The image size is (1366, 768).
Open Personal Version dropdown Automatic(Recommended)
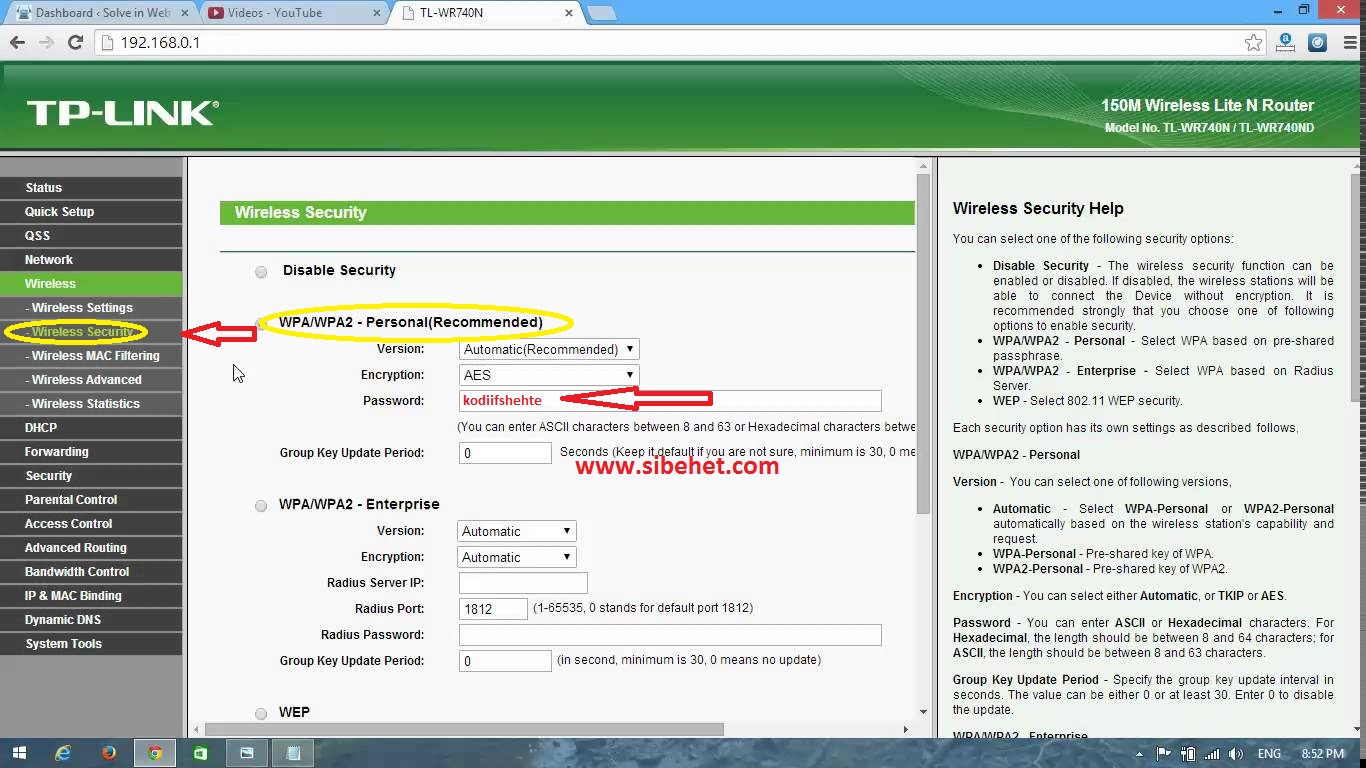(549, 349)
